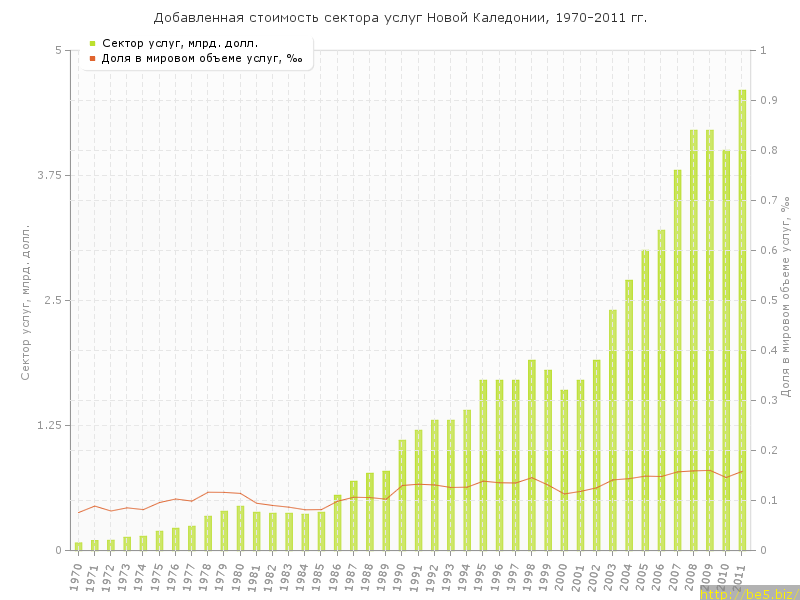Select the tallest green bar for 2011
Viewport: 800px width, 600px height.
tap(742, 320)
